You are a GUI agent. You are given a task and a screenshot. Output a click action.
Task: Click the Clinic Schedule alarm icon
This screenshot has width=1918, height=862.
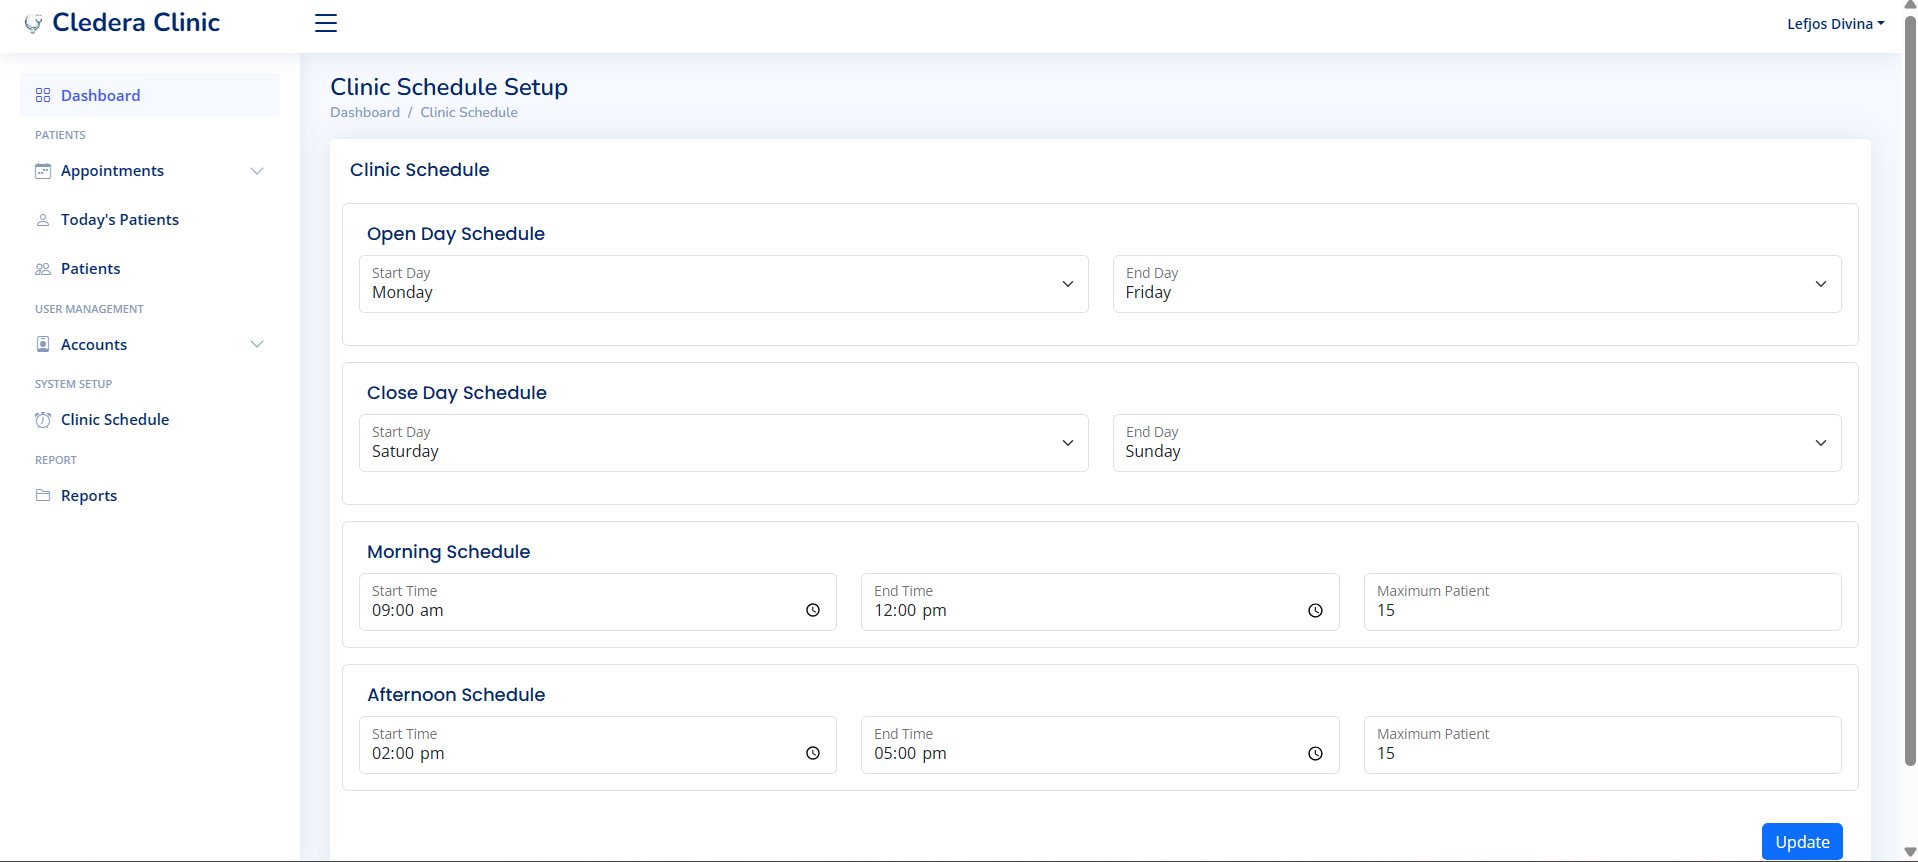pos(43,420)
